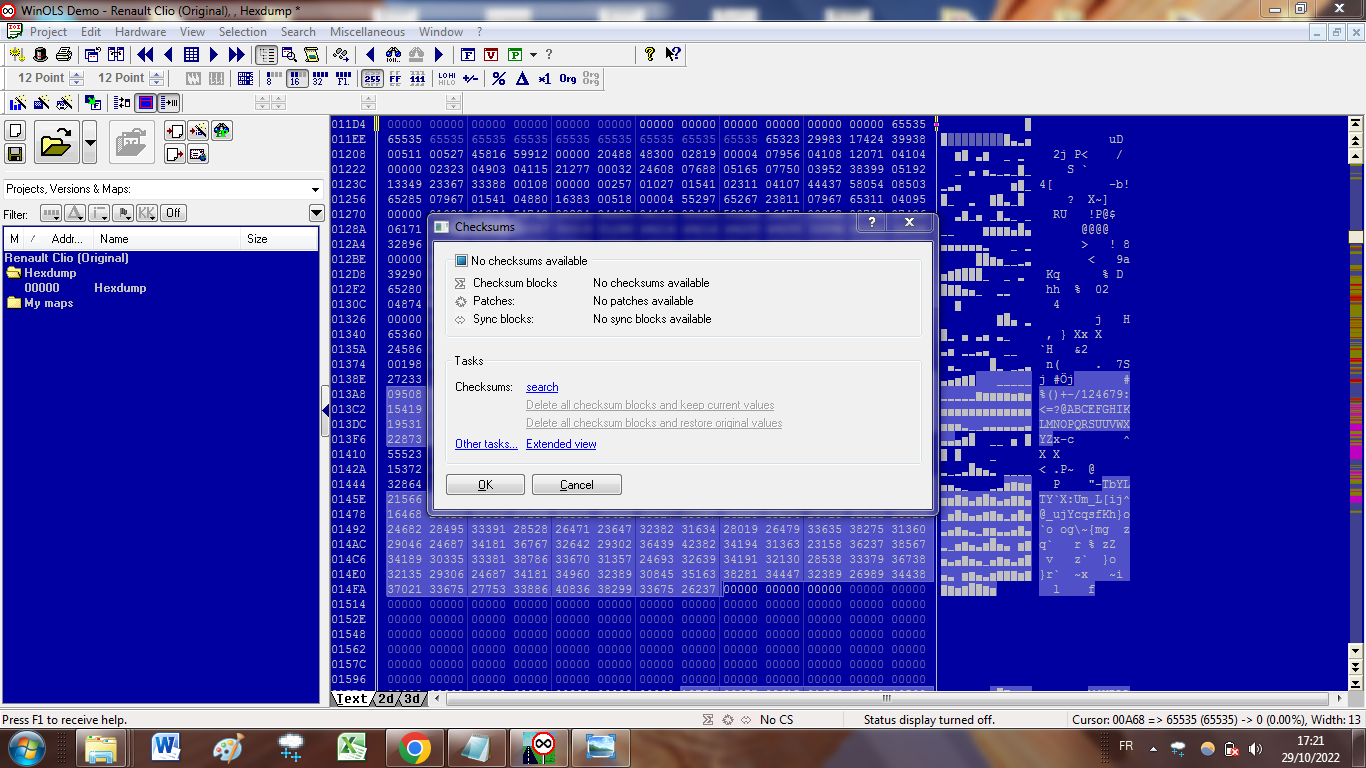Toggle LoHi byte order

tap(447, 78)
